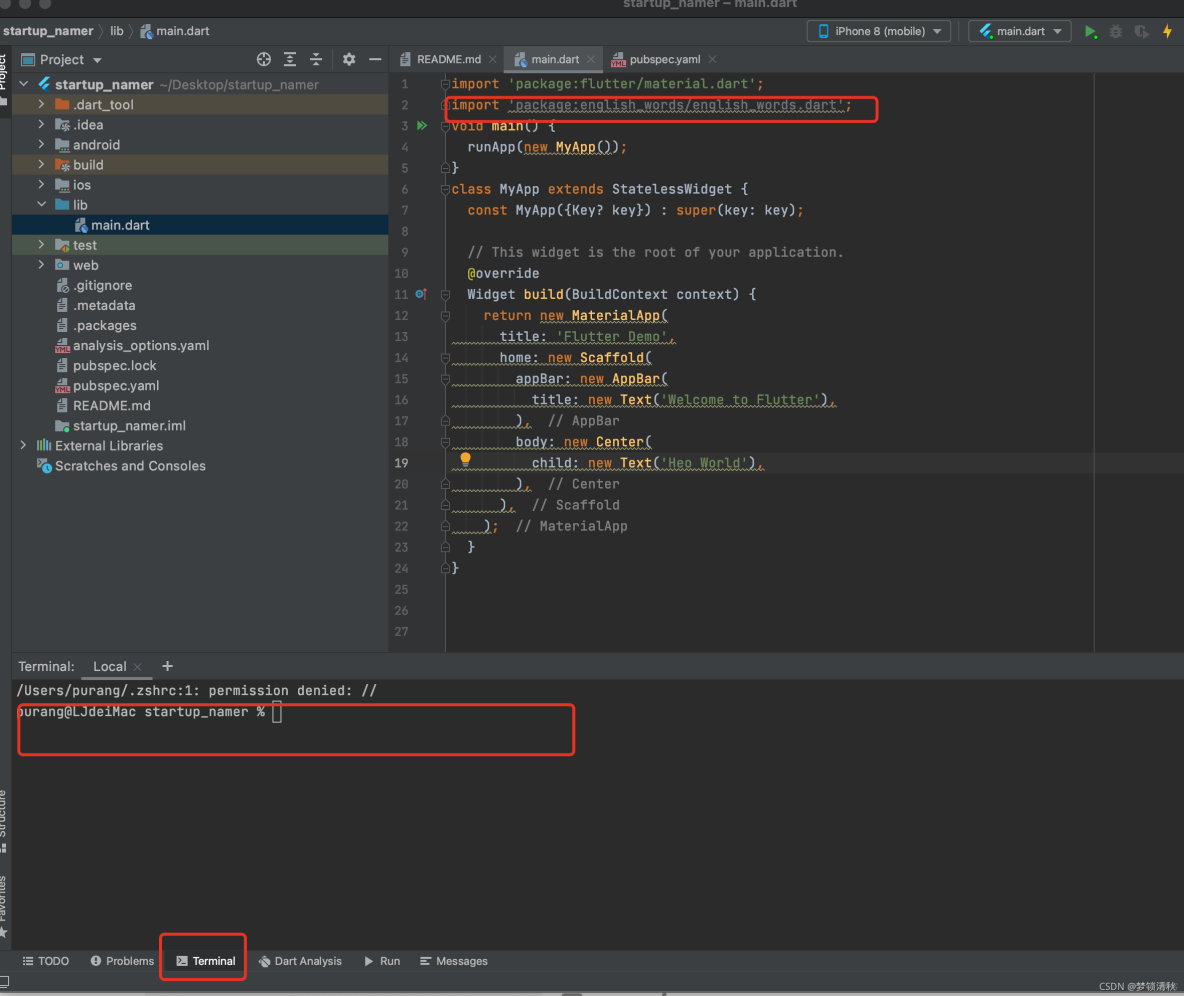Click the yellow lightbulb on line 19
Image resolution: width=1184 pixels, height=996 pixels.
point(465,458)
